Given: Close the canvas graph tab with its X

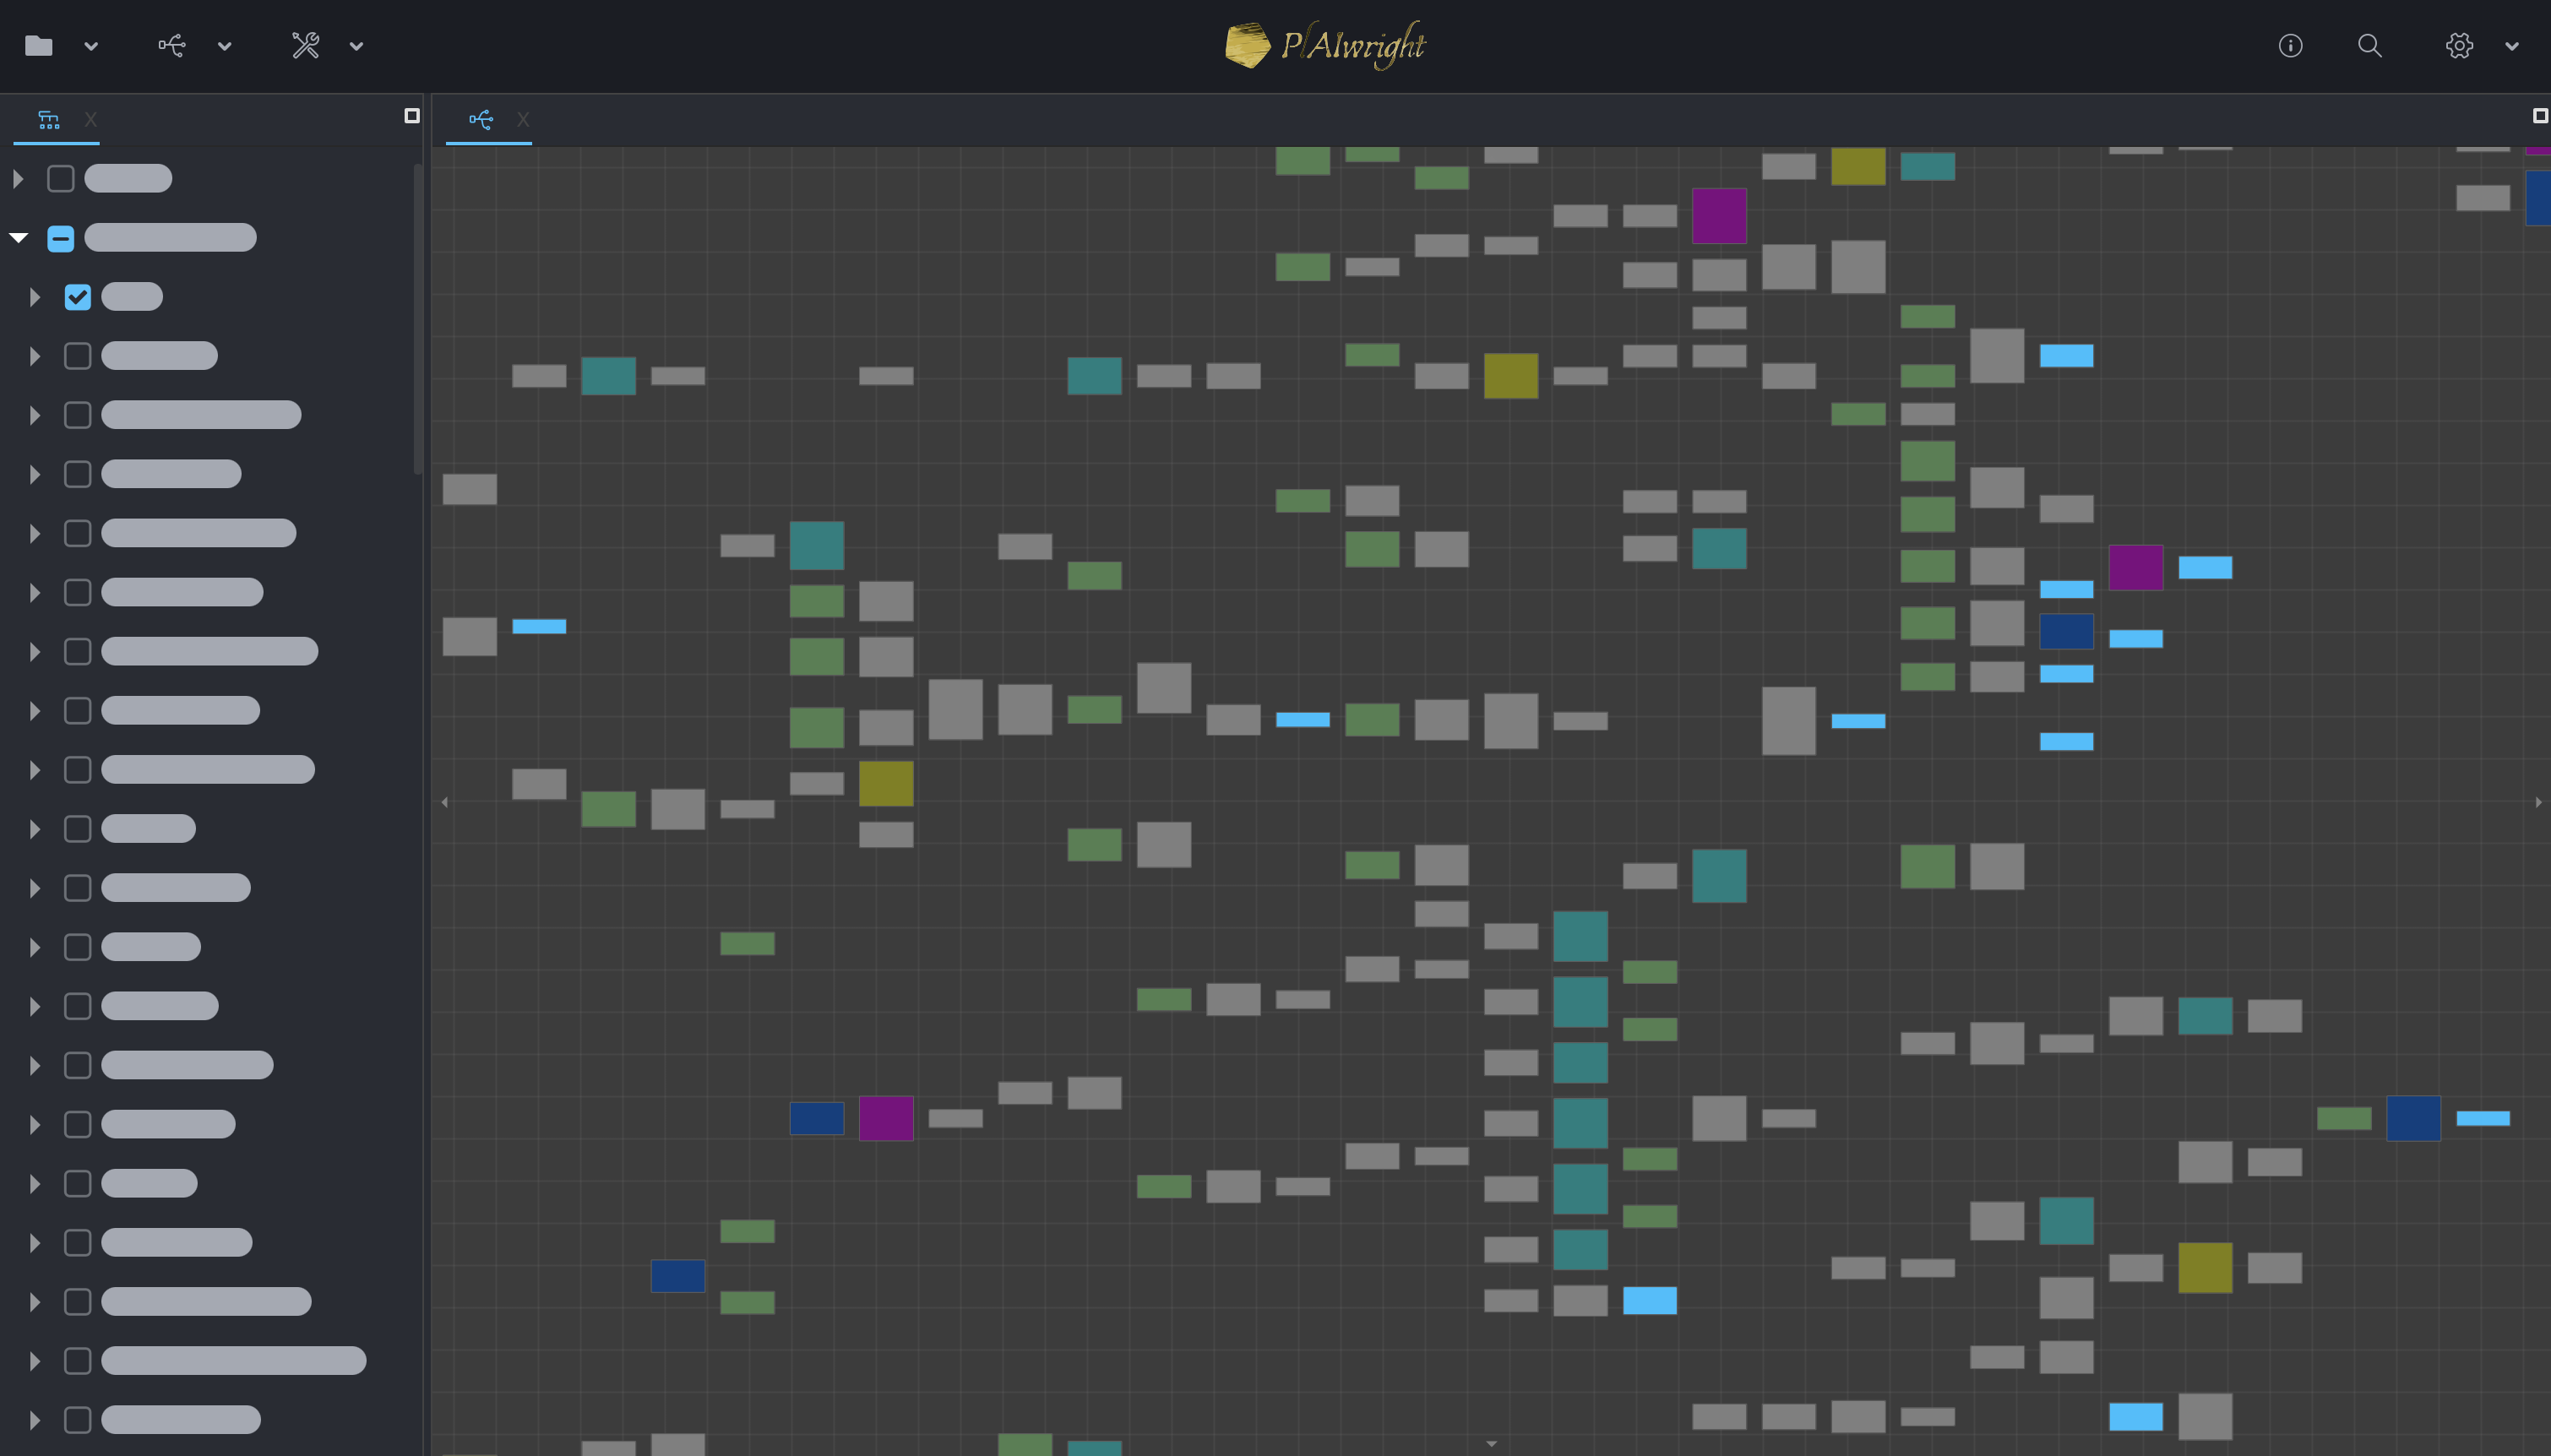Looking at the screenshot, I should [x=523, y=119].
